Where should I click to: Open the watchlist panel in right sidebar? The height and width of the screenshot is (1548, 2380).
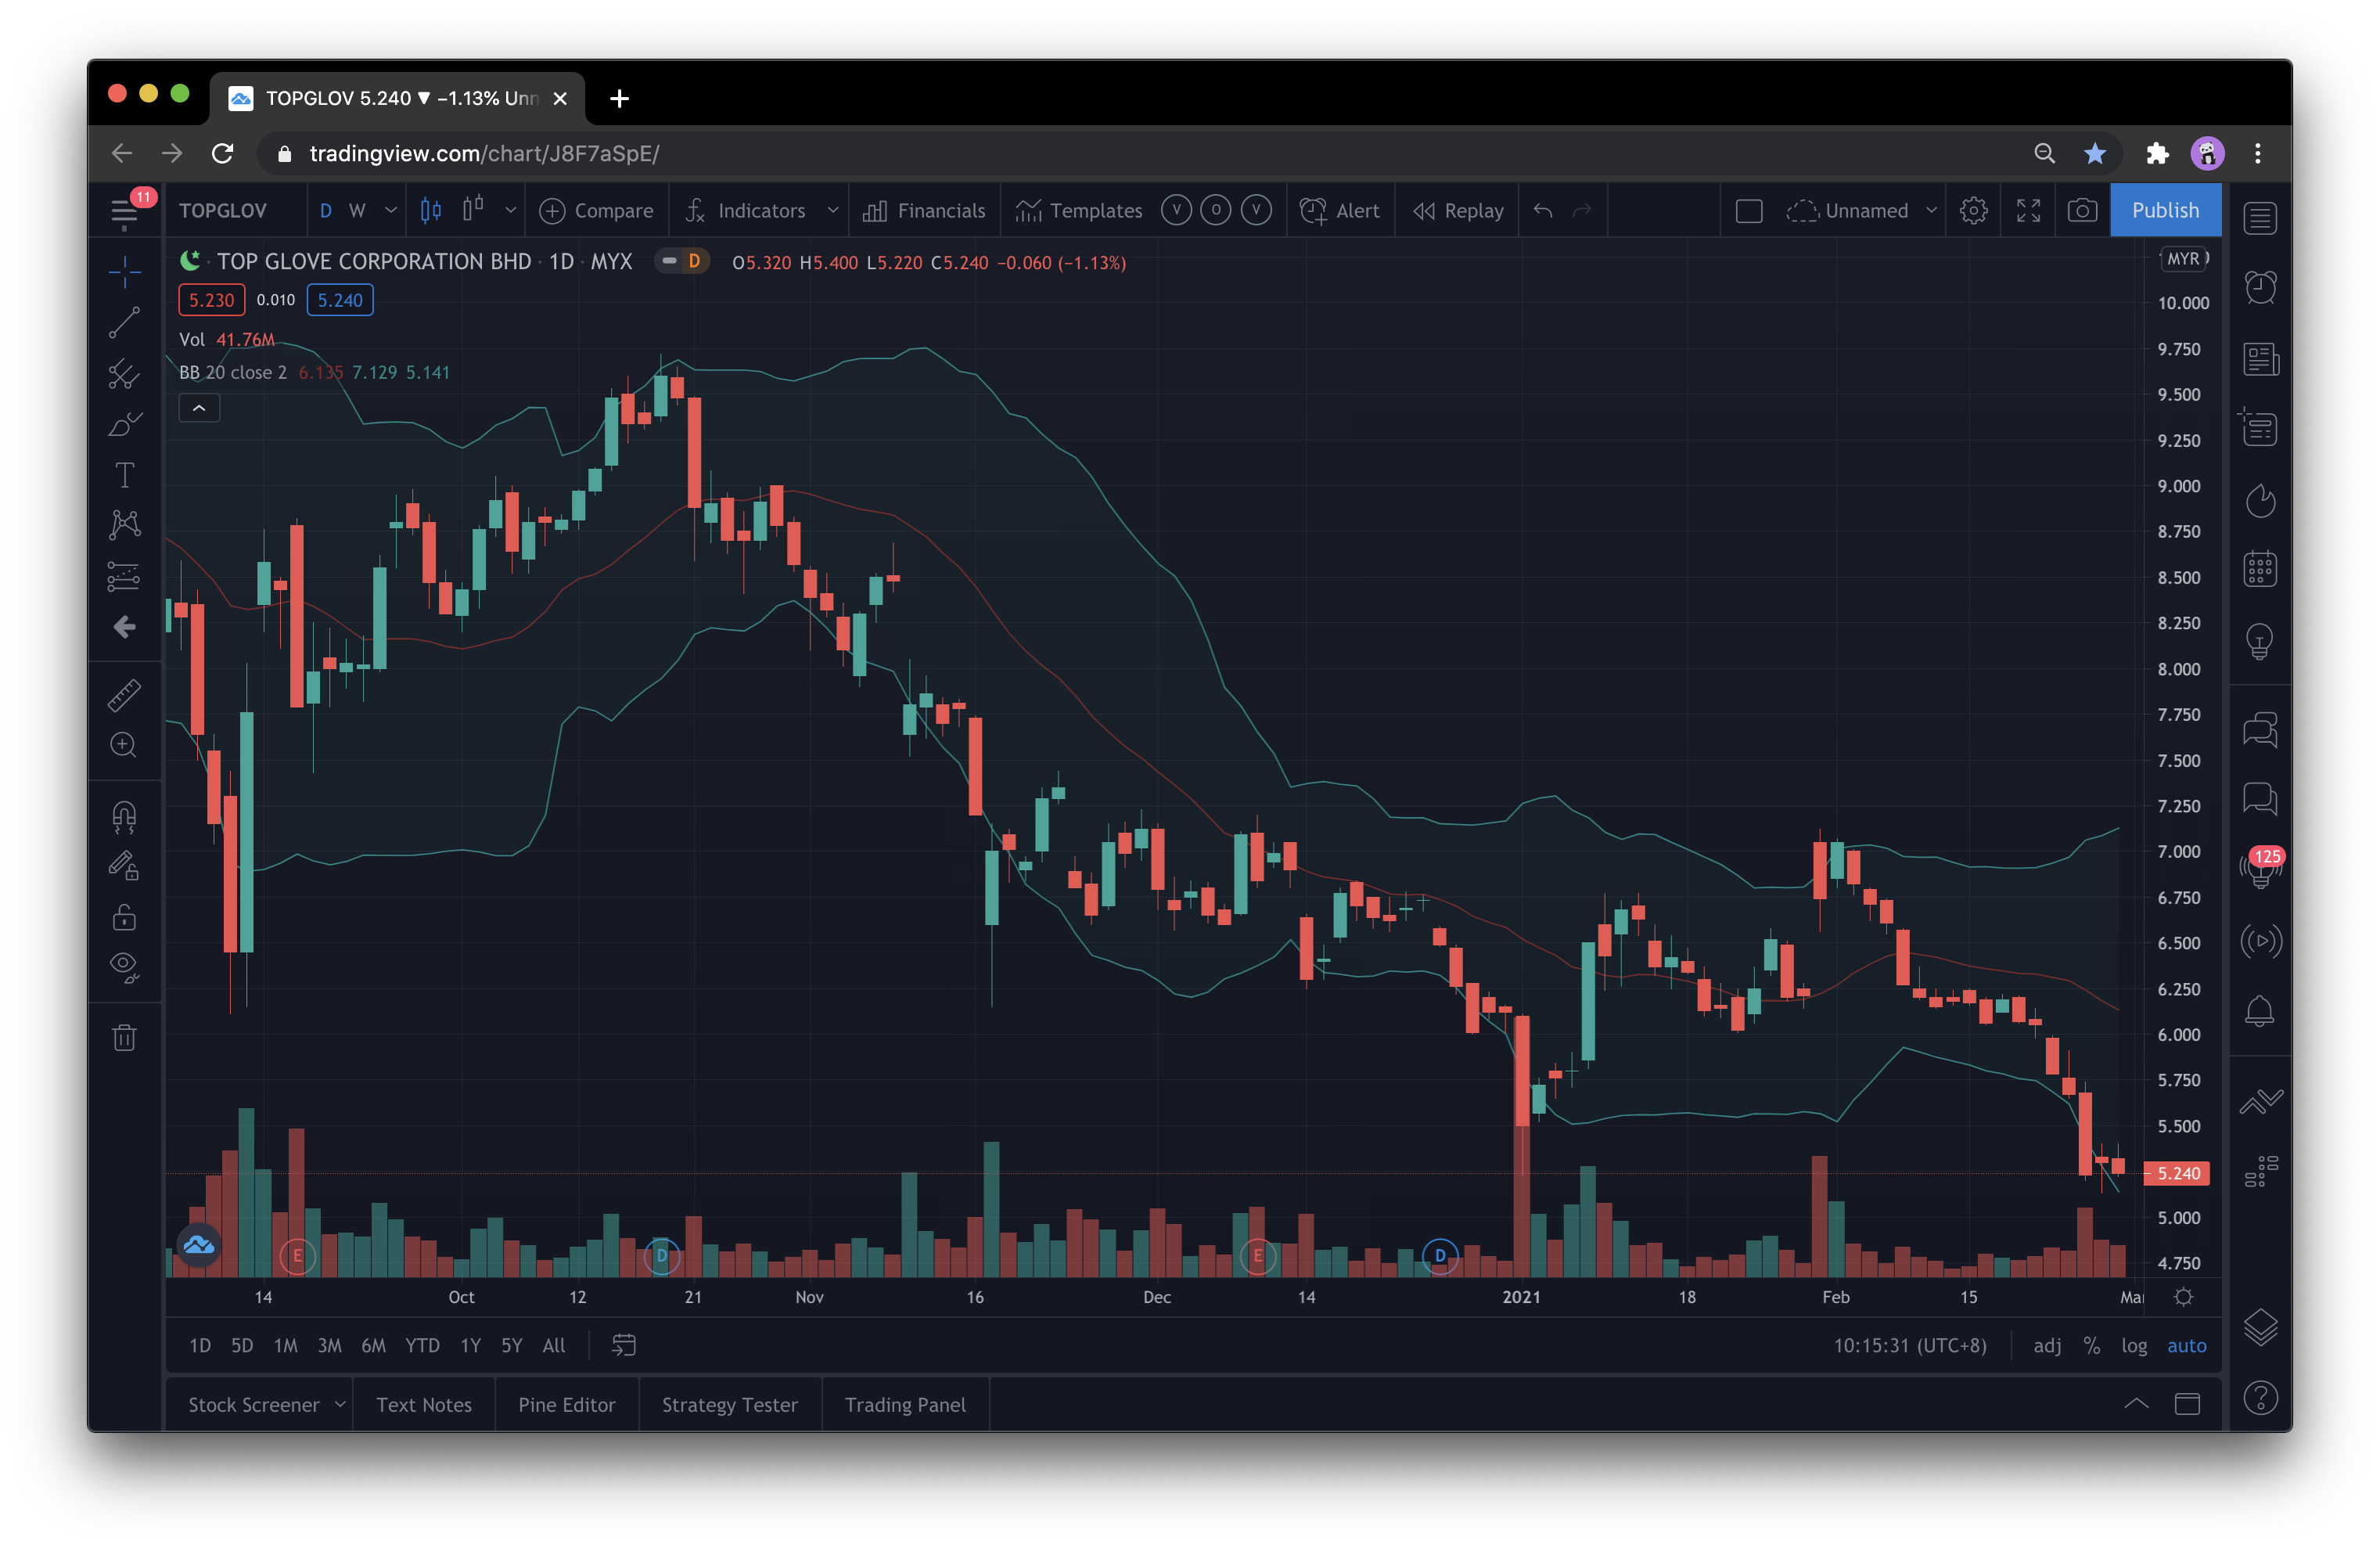pos(2260,217)
